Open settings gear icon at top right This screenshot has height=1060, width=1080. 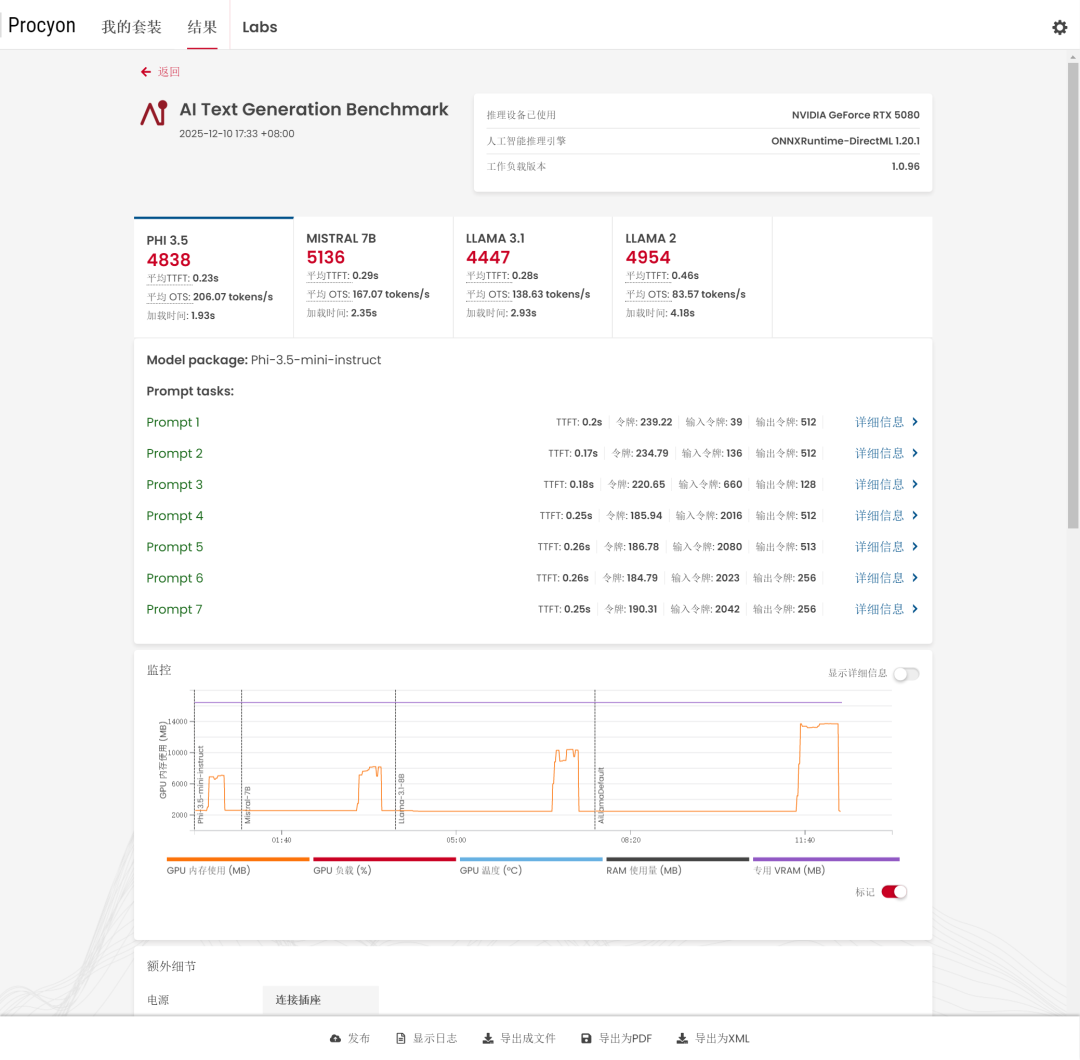[1059, 28]
